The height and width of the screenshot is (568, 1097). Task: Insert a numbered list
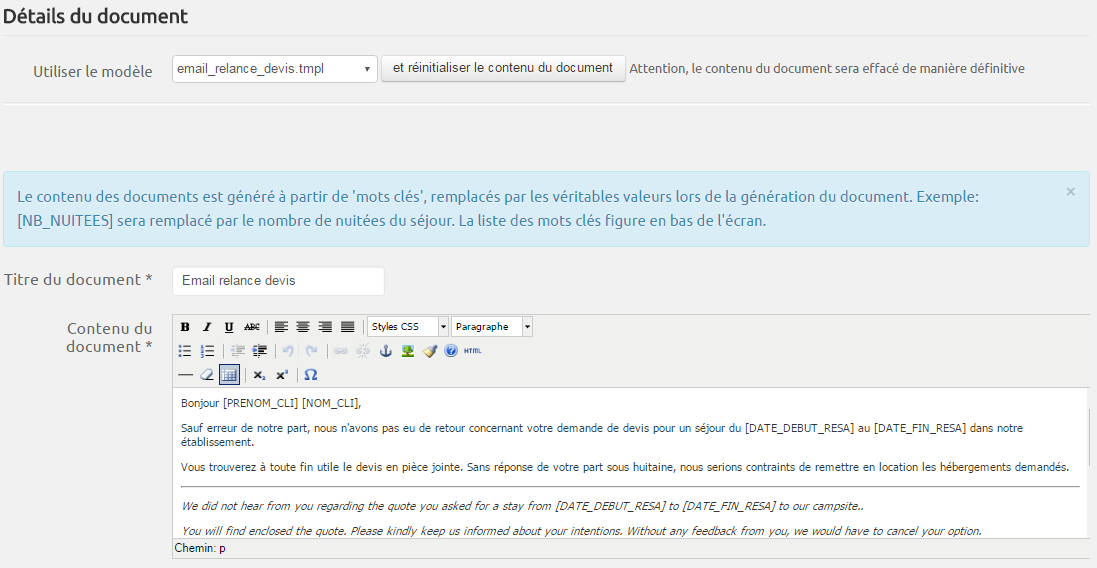tap(208, 351)
